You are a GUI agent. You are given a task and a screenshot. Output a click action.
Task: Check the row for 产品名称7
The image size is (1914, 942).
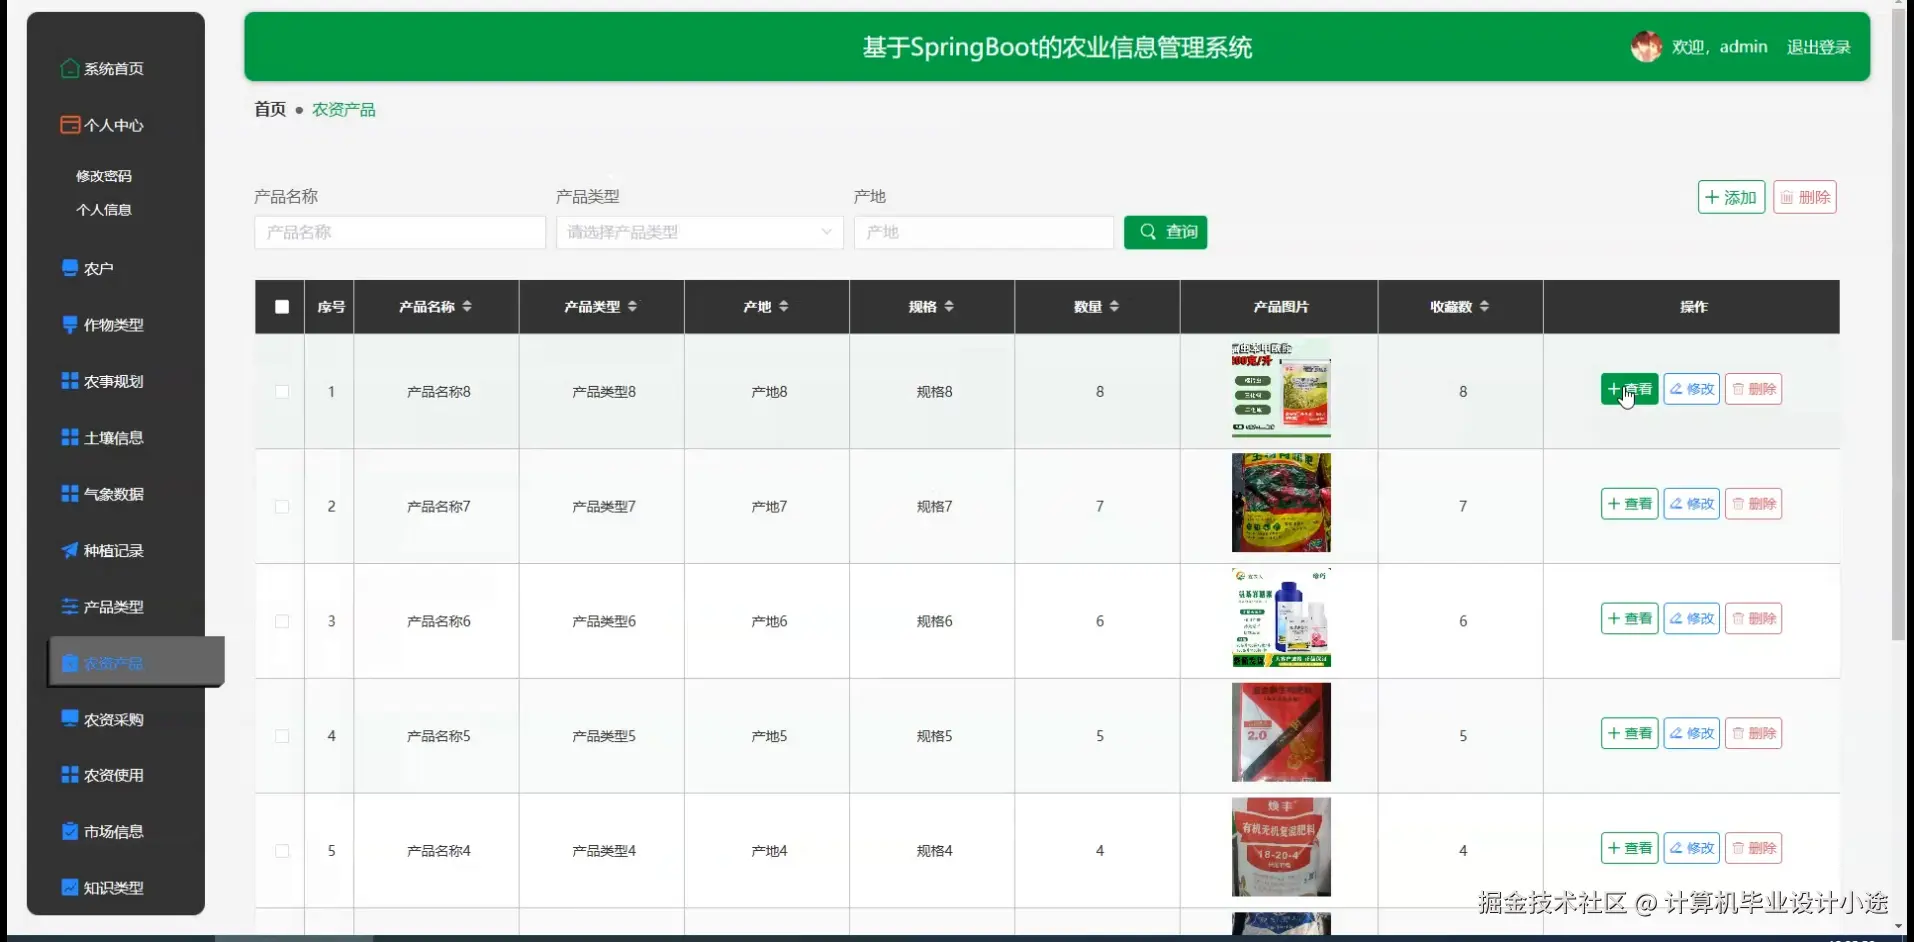point(282,507)
